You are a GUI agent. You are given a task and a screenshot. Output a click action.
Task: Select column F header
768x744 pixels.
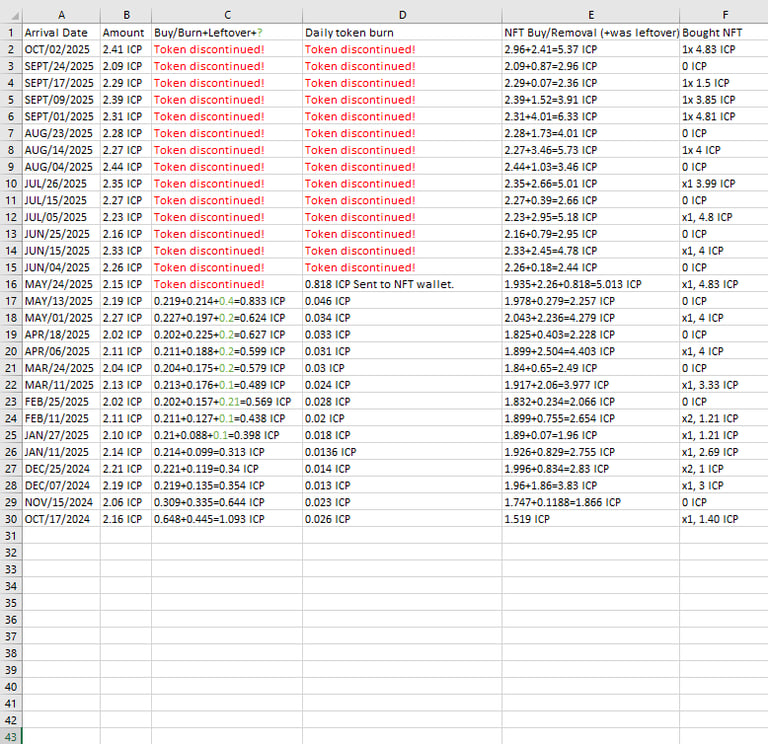[724, 16]
